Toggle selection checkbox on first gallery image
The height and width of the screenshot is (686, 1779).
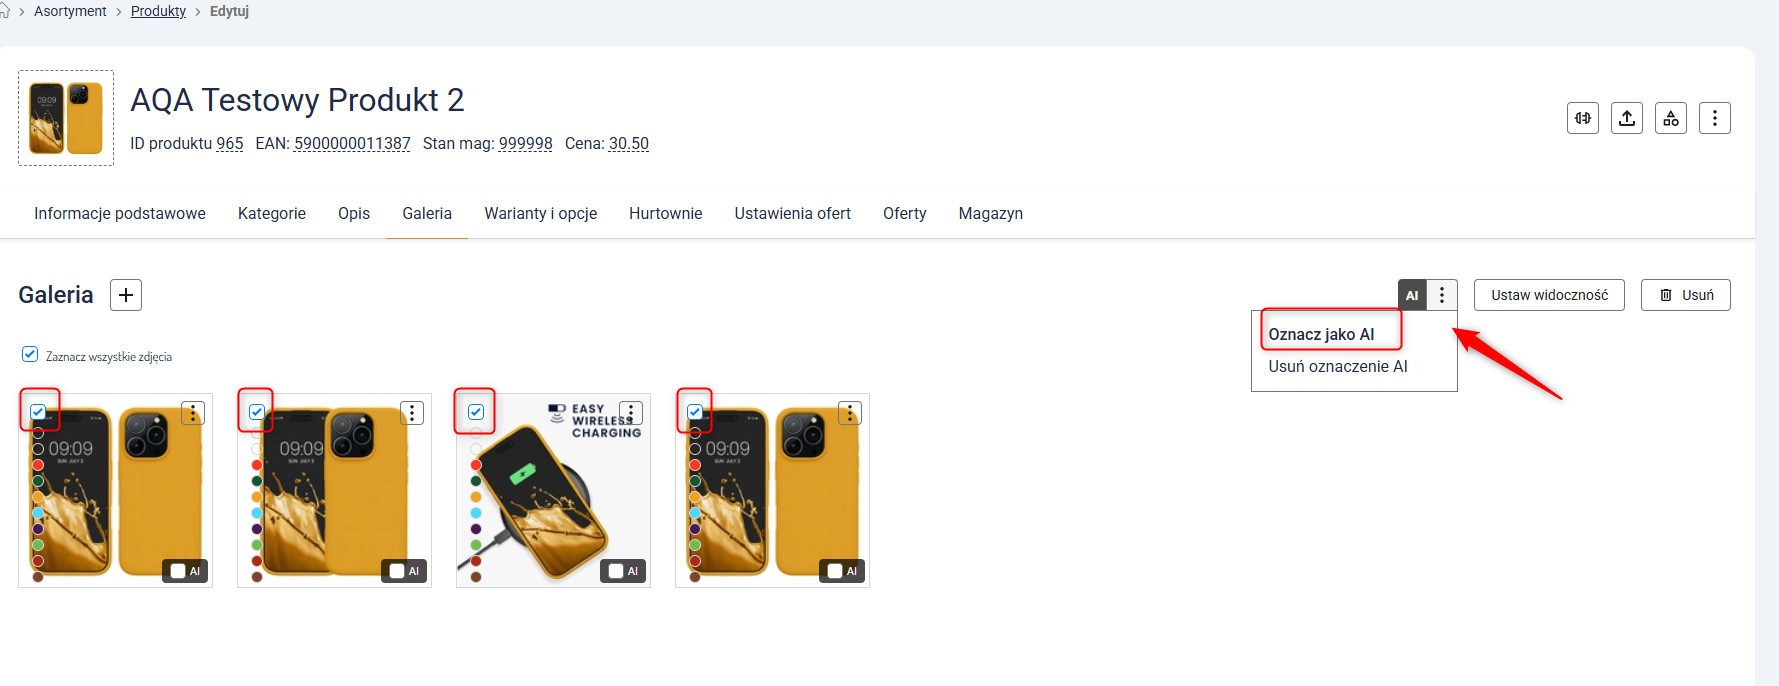[x=38, y=411]
